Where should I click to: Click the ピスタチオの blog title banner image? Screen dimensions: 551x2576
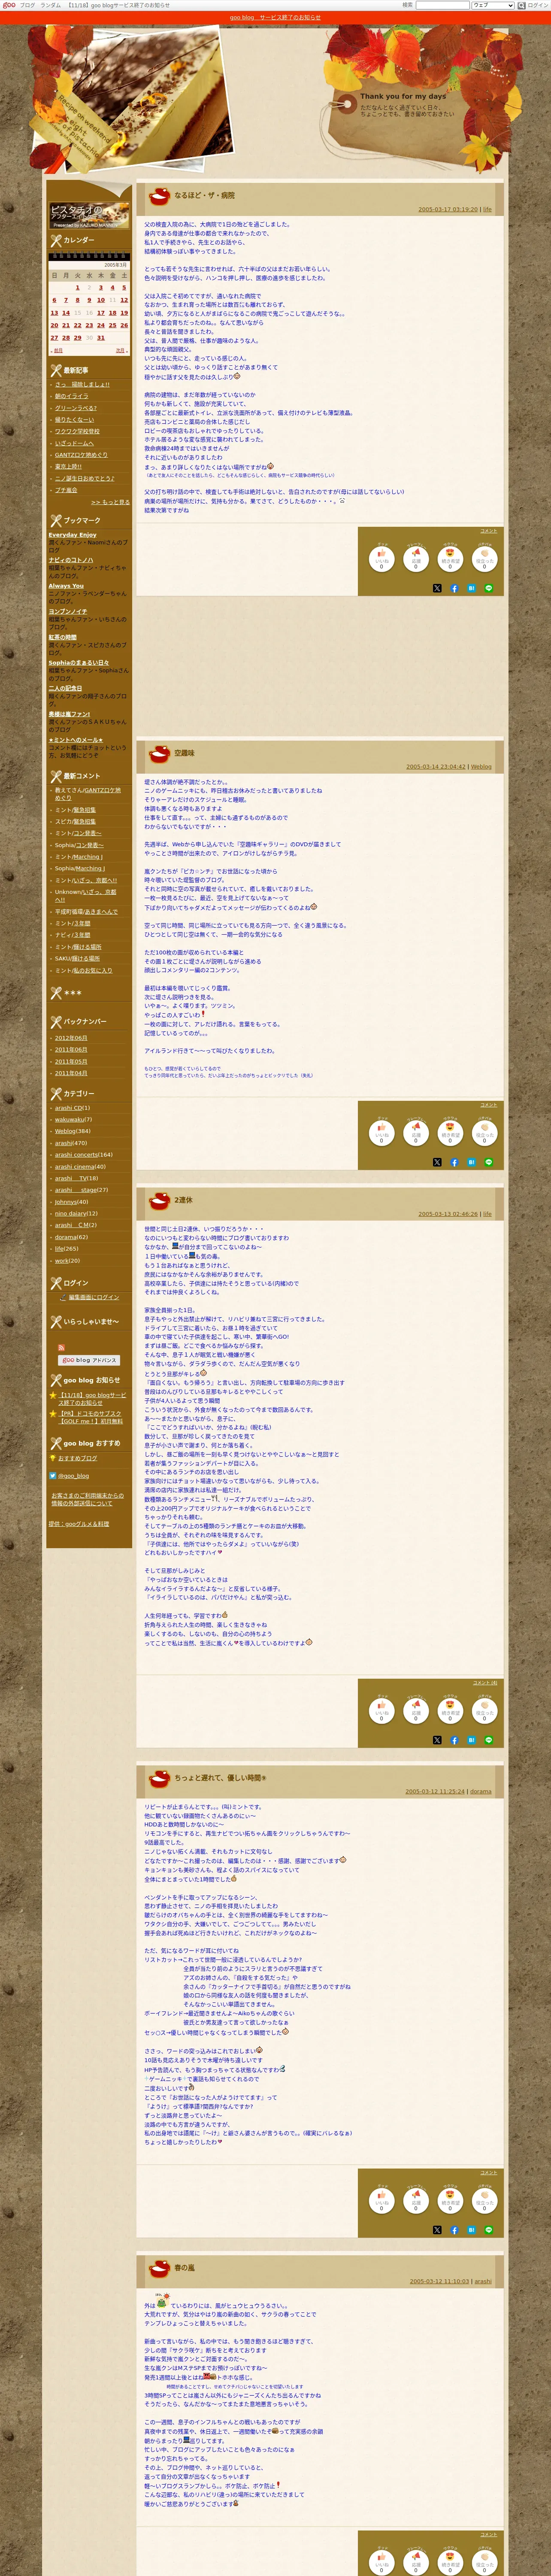[x=89, y=215]
